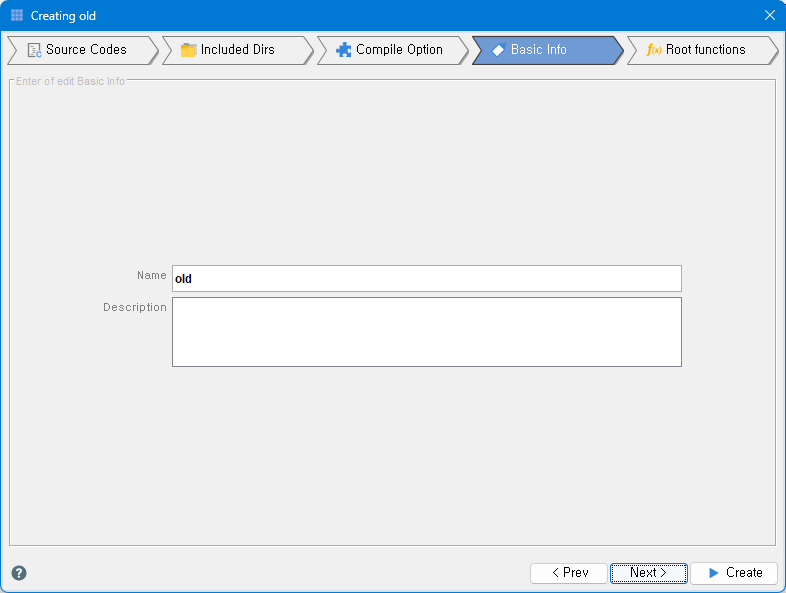786x593 pixels.
Task: Click the blue play arrow on Create
Action: (713, 573)
